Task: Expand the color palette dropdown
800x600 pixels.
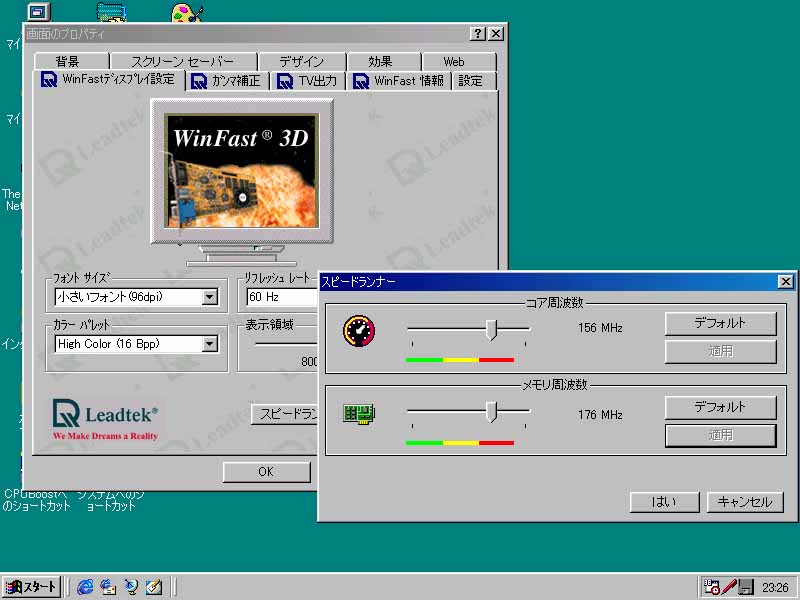Action: pyautogui.click(x=210, y=344)
